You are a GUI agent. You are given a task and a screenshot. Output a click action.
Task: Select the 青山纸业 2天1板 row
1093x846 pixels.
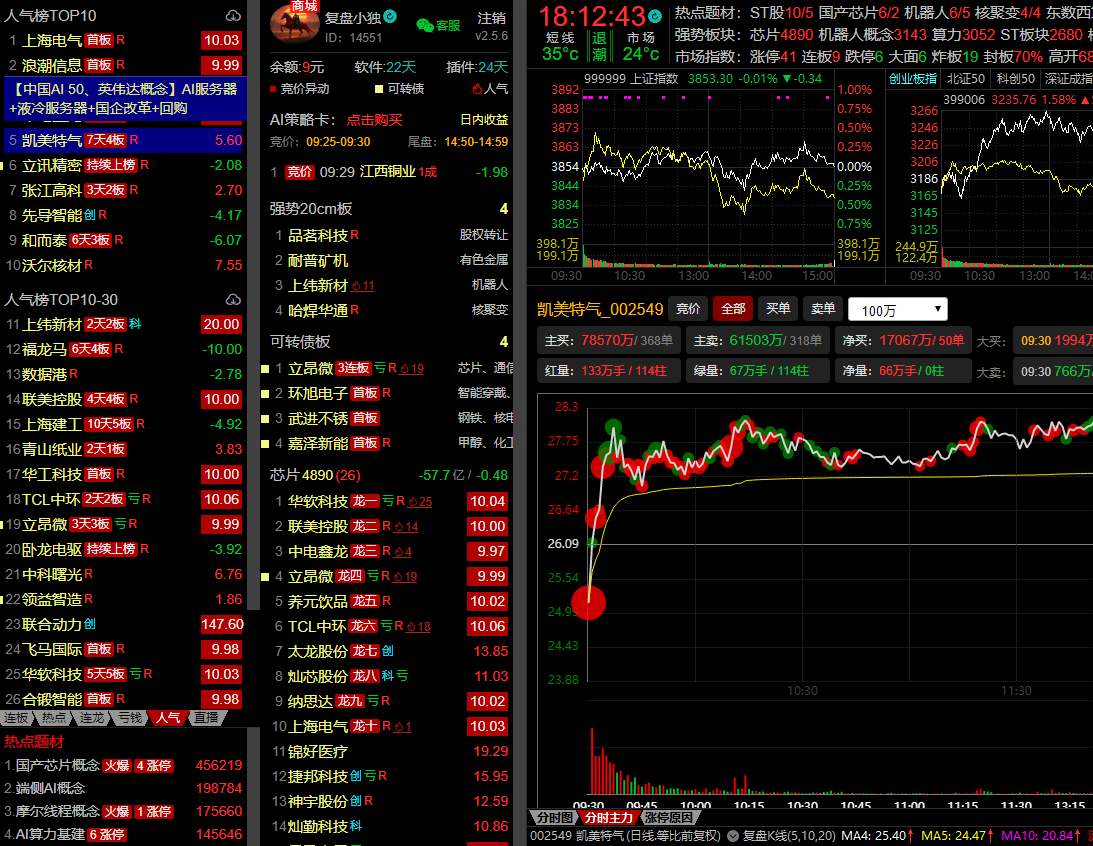tap(123, 449)
